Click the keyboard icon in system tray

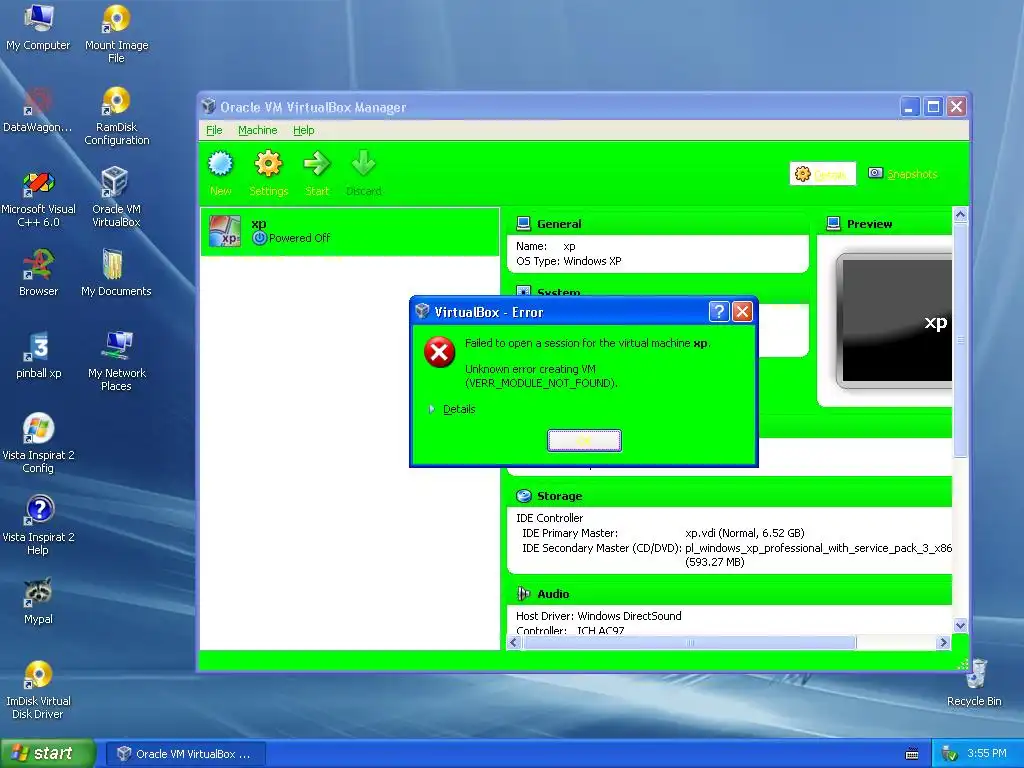pos(912,754)
